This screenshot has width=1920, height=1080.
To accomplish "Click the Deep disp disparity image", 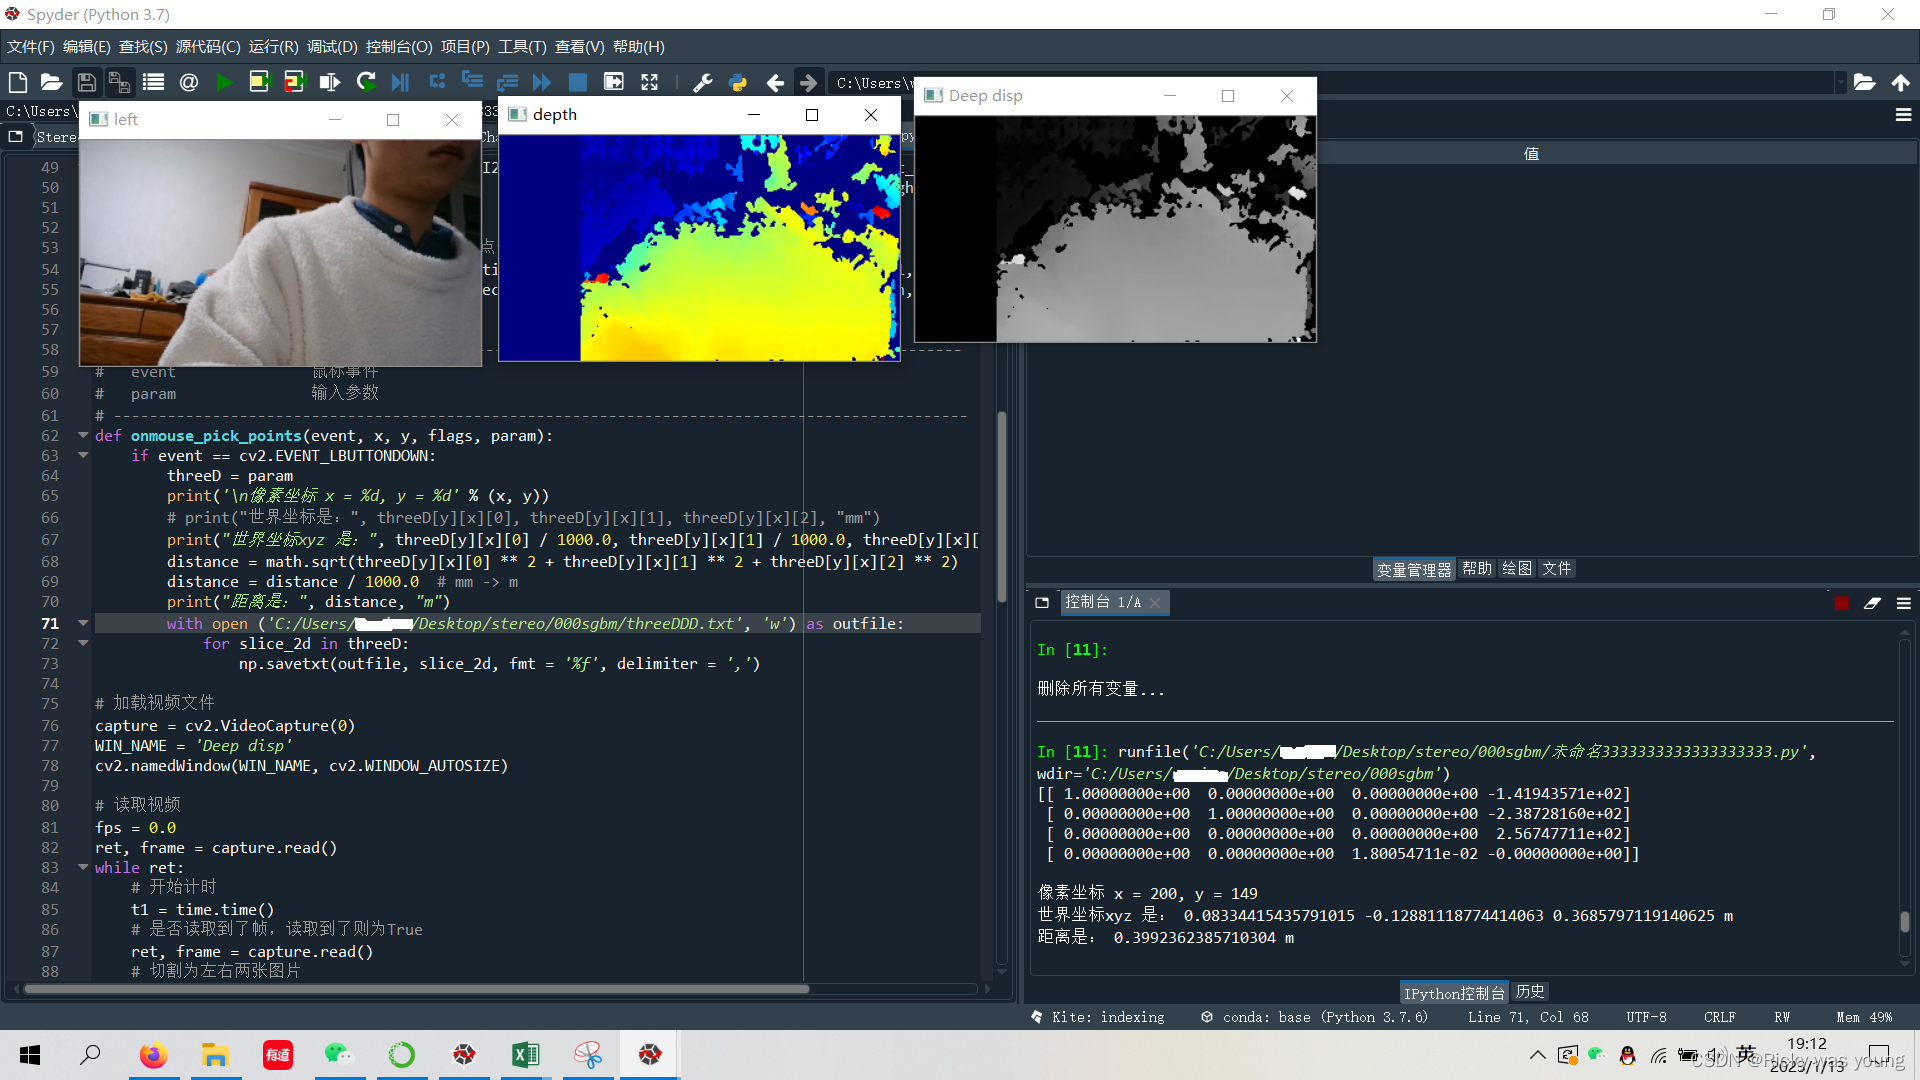I will pos(1115,229).
